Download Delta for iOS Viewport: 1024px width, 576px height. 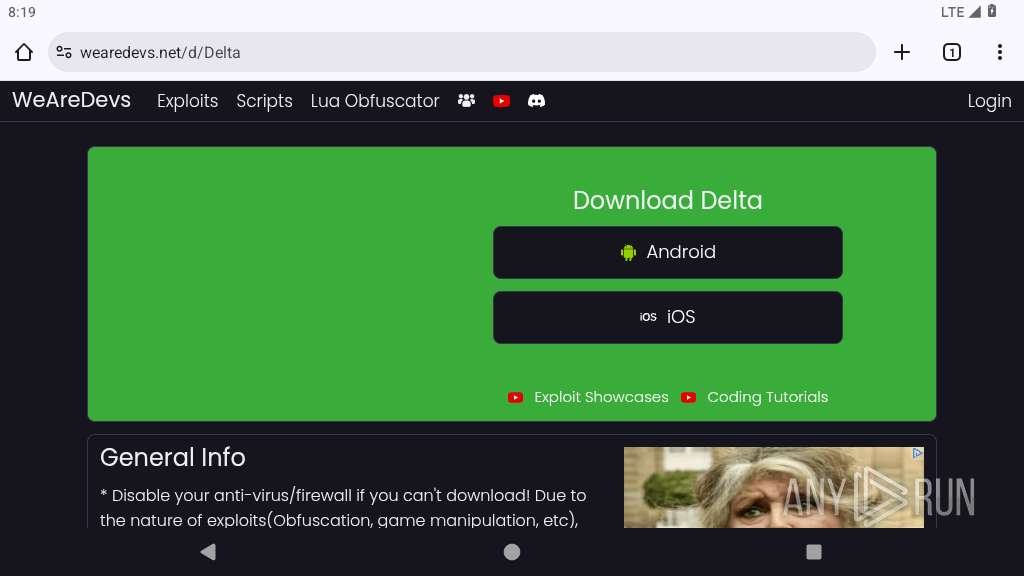667,317
